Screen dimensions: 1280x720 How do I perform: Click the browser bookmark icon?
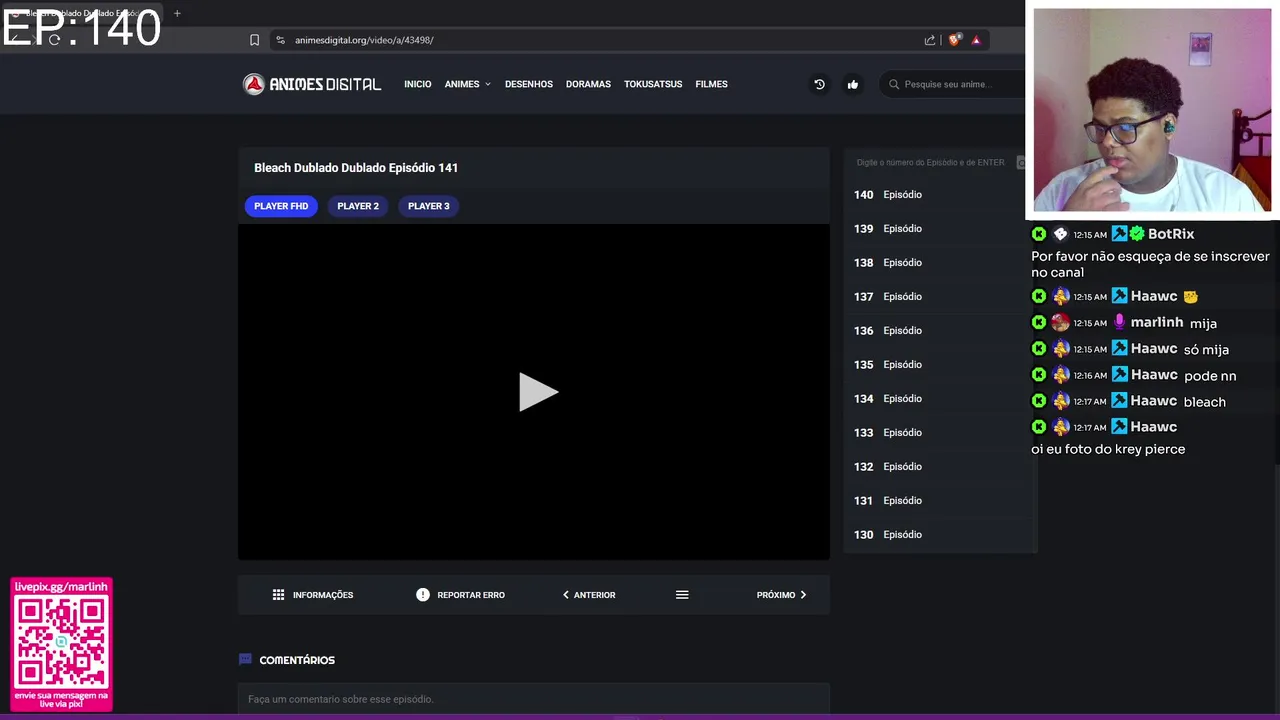[254, 40]
